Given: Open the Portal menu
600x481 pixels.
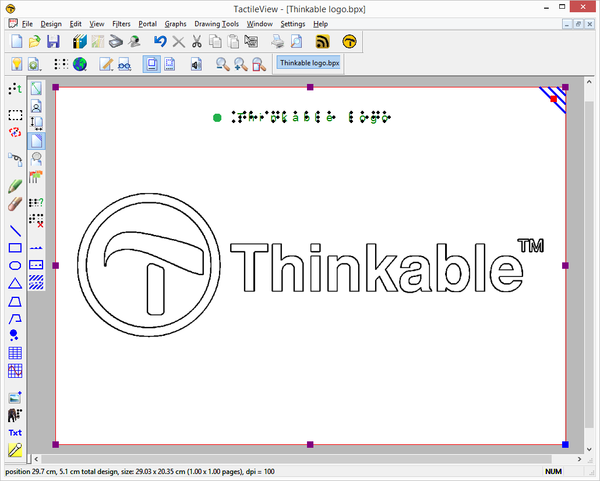Looking at the screenshot, I should (x=147, y=24).
